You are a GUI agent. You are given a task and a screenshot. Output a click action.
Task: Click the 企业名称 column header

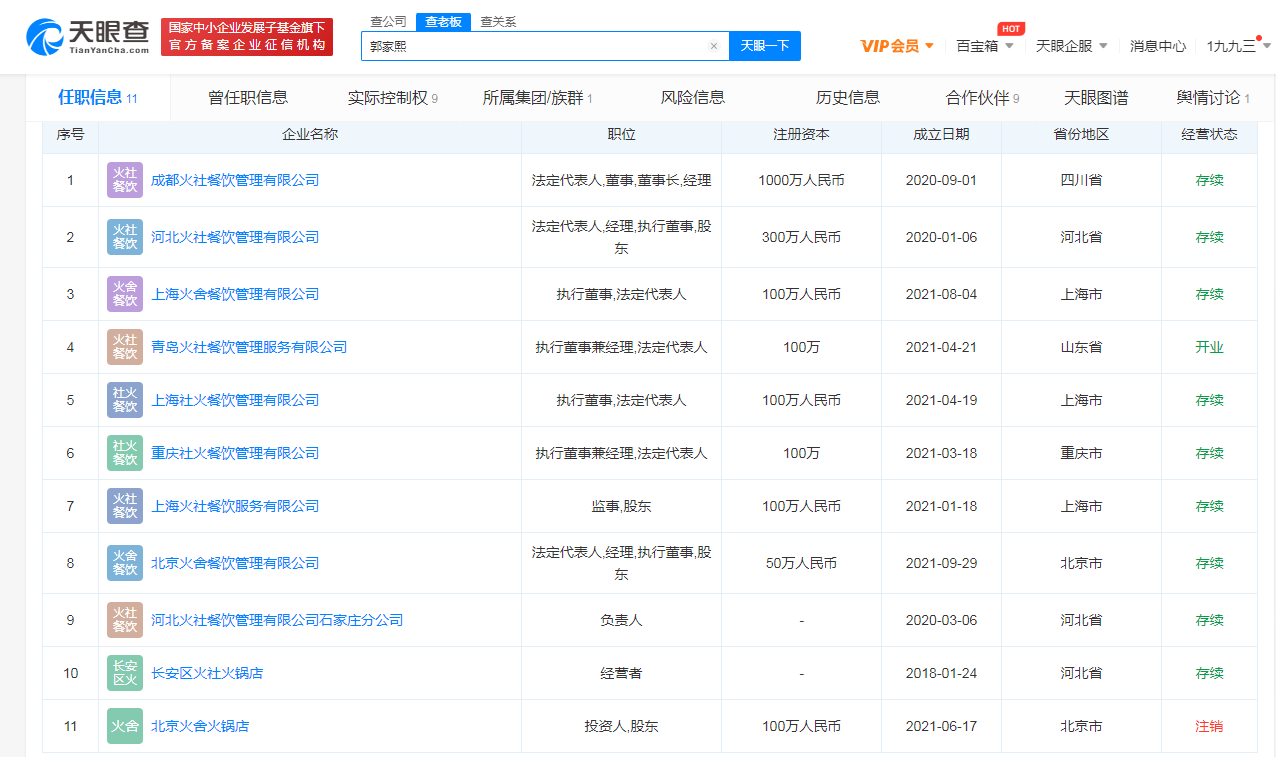(310, 134)
